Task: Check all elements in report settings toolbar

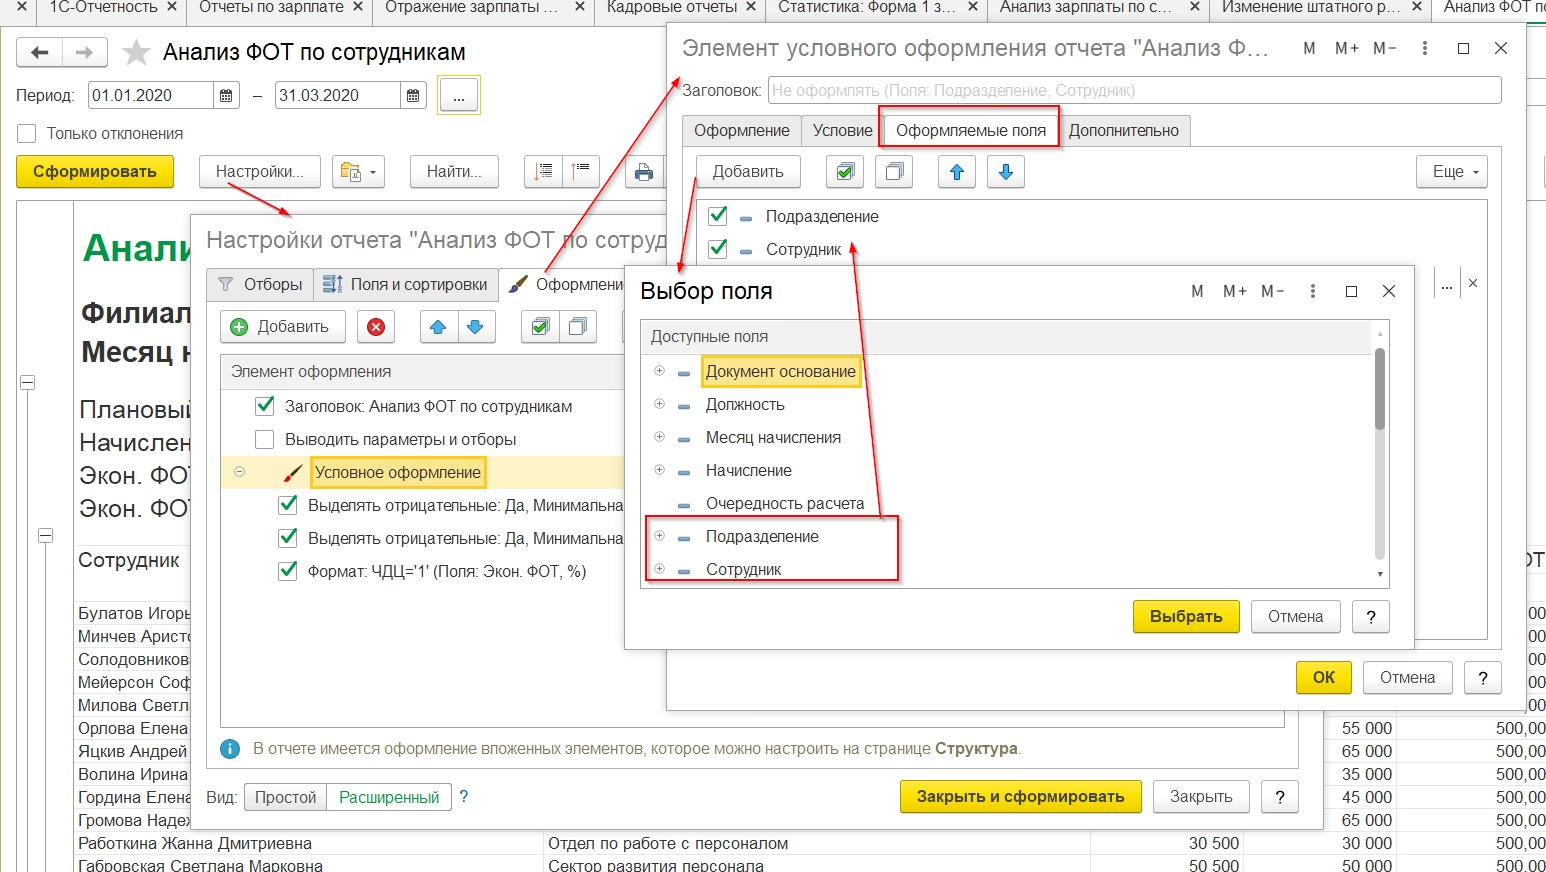Action: pyautogui.click(x=540, y=327)
